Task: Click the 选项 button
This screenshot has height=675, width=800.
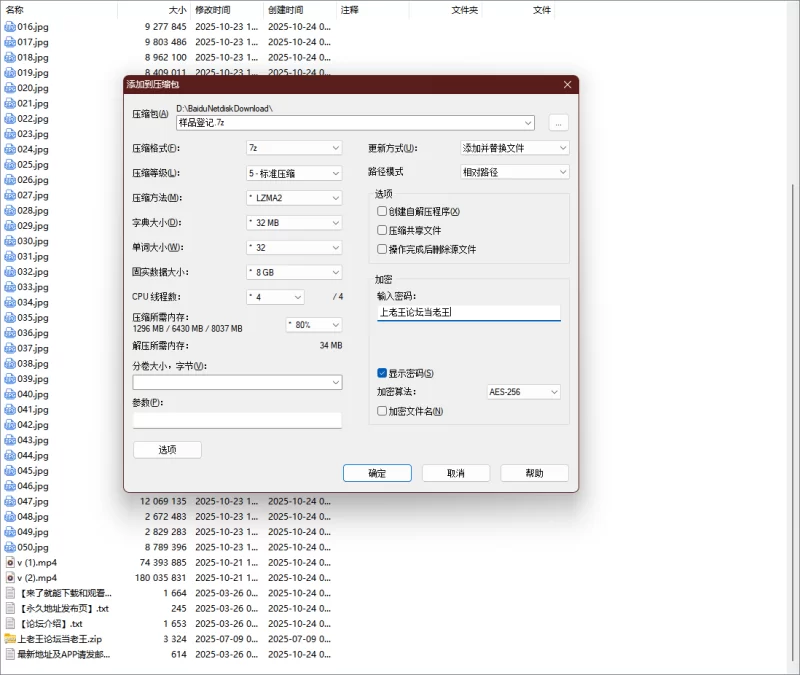Action: 167,450
